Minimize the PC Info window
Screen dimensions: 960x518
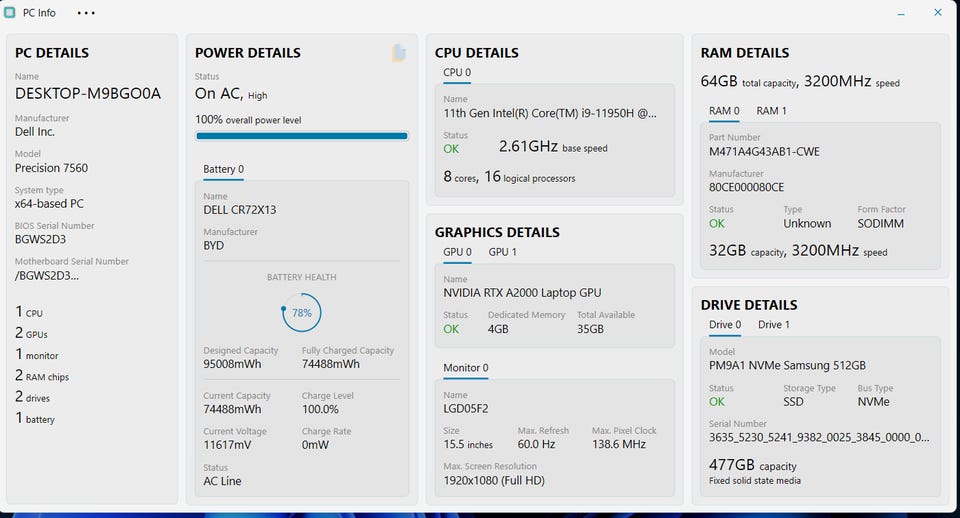902,13
